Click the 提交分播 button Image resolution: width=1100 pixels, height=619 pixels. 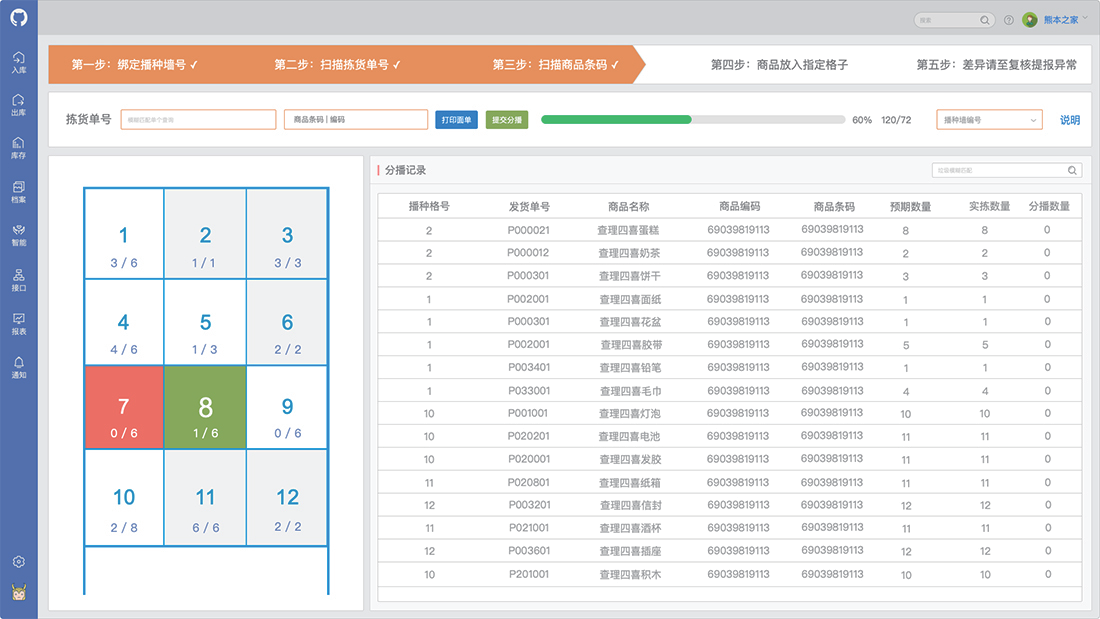507,120
